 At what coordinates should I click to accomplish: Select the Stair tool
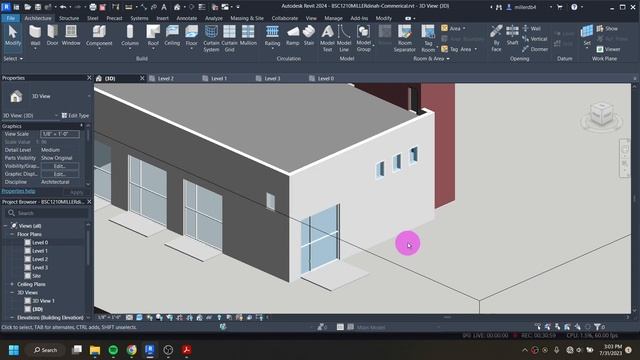tap(309, 36)
